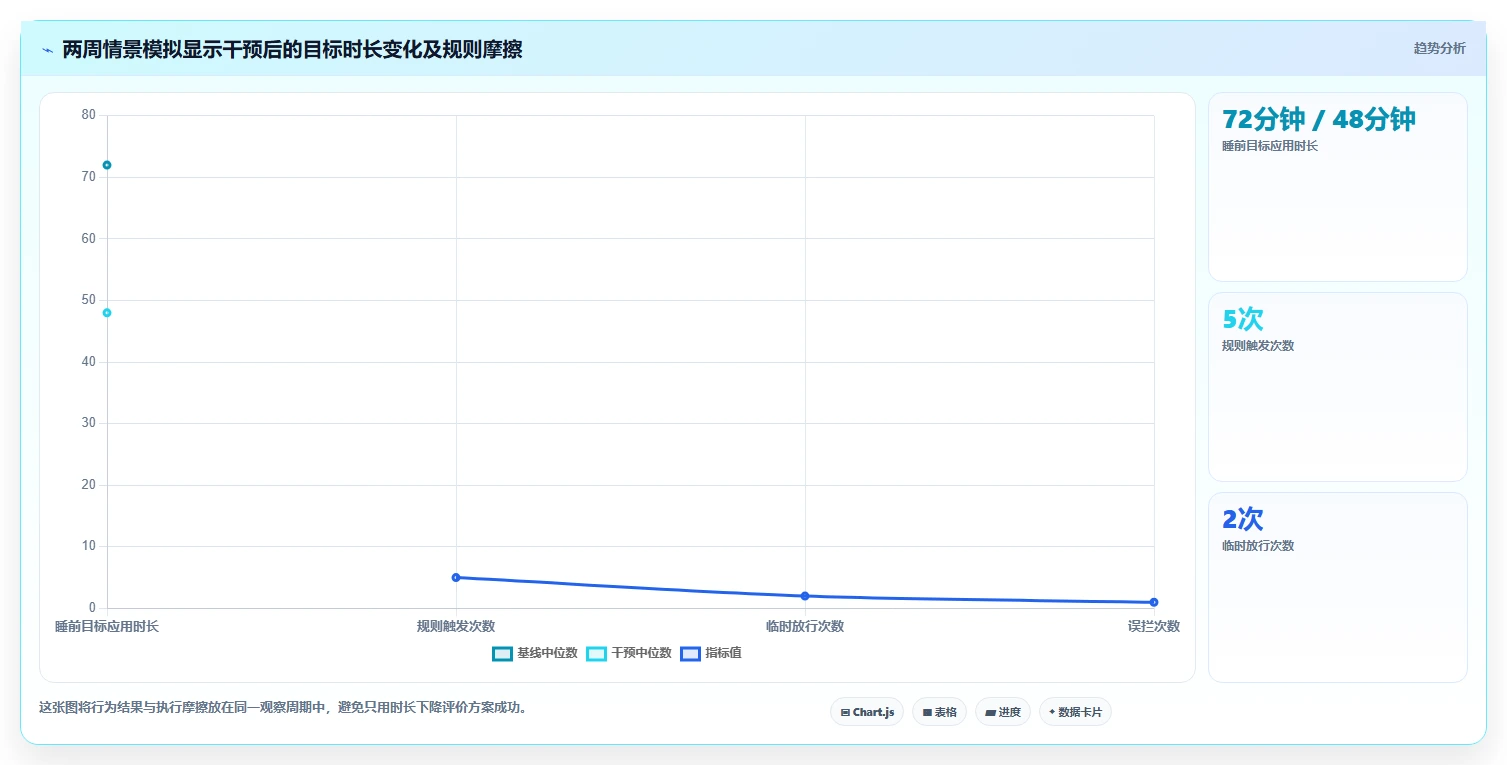Click the 干预中位数 legend color box

(x=596, y=654)
